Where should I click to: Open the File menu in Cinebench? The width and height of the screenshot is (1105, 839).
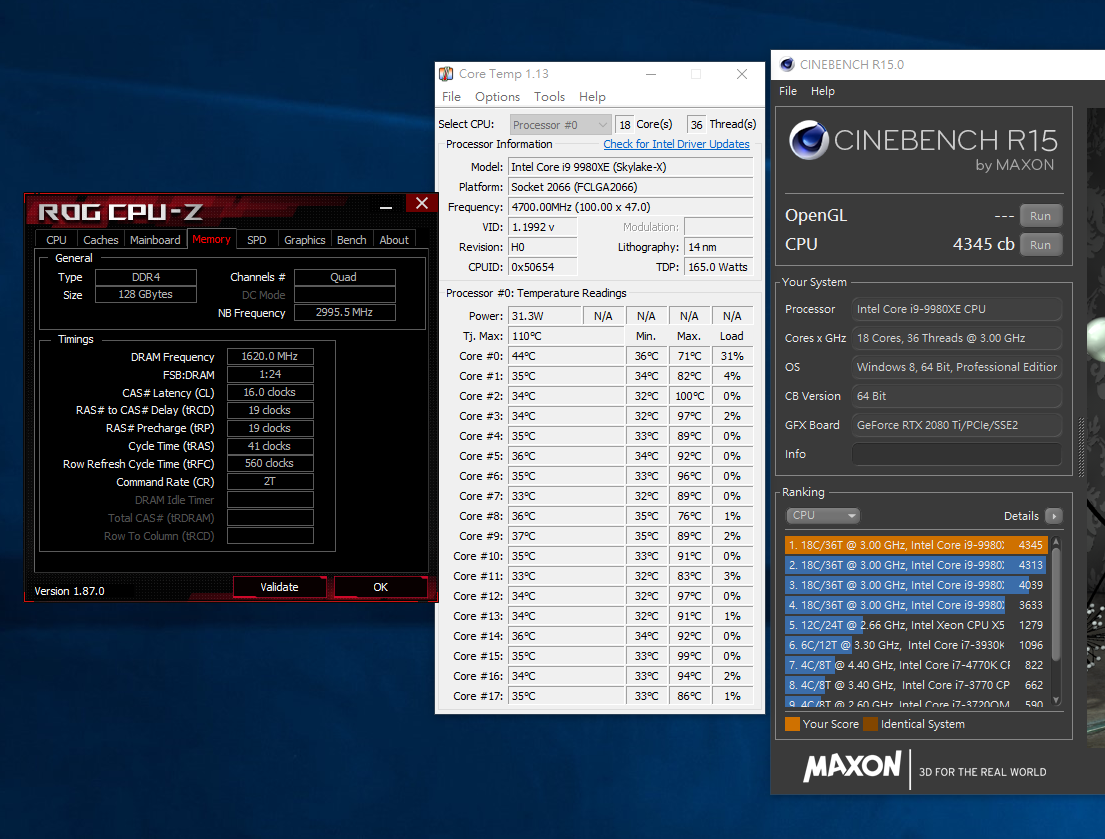click(x=788, y=91)
